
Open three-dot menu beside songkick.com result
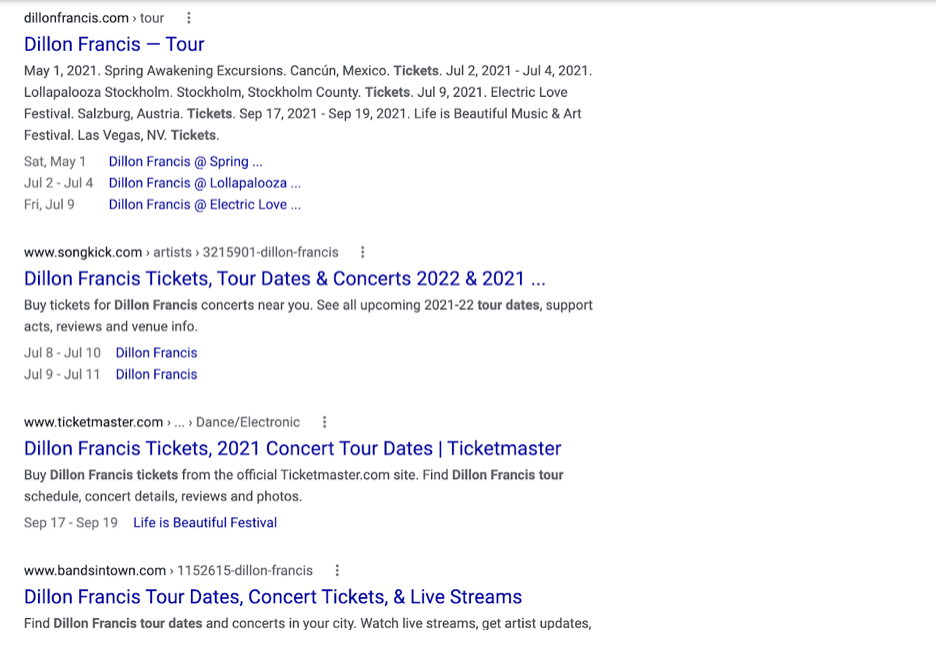362,252
